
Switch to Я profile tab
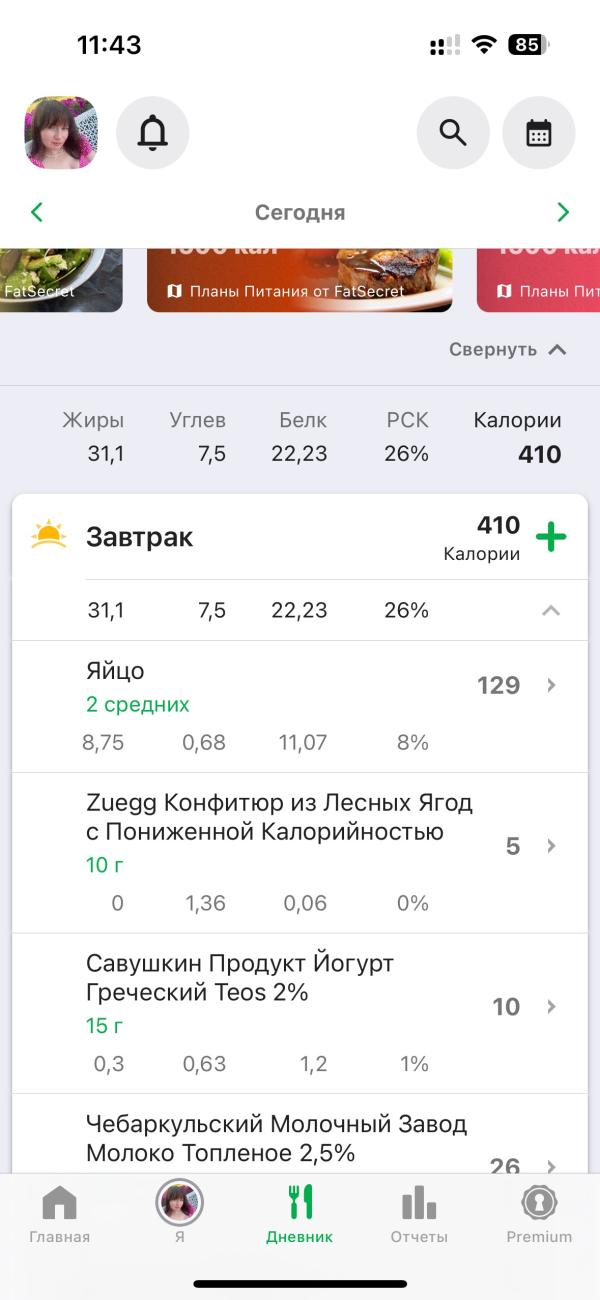click(x=179, y=1214)
